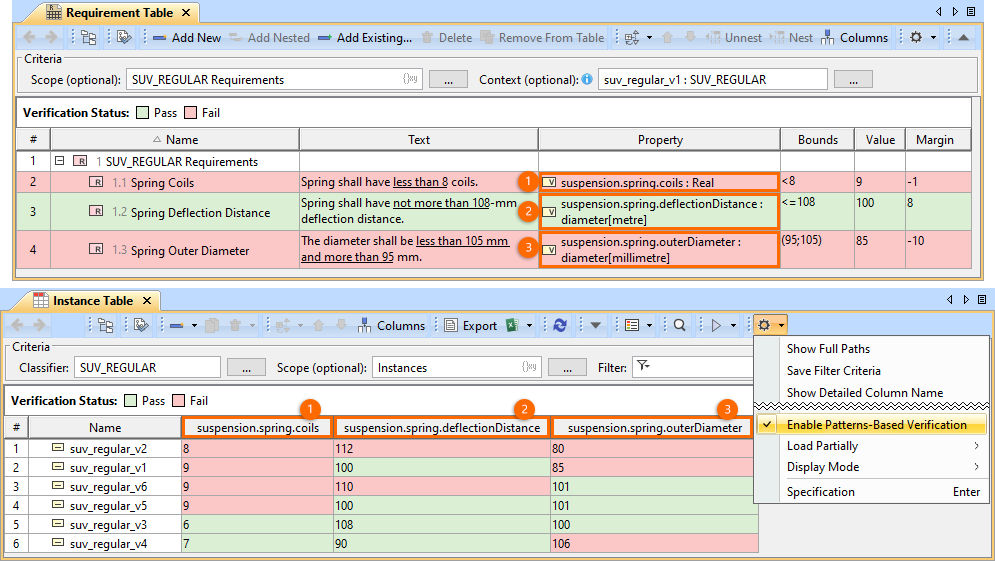The height and width of the screenshot is (561, 995).
Task: Click the Search magnifier icon in Instance Table
Action: [x=679, y=325]
